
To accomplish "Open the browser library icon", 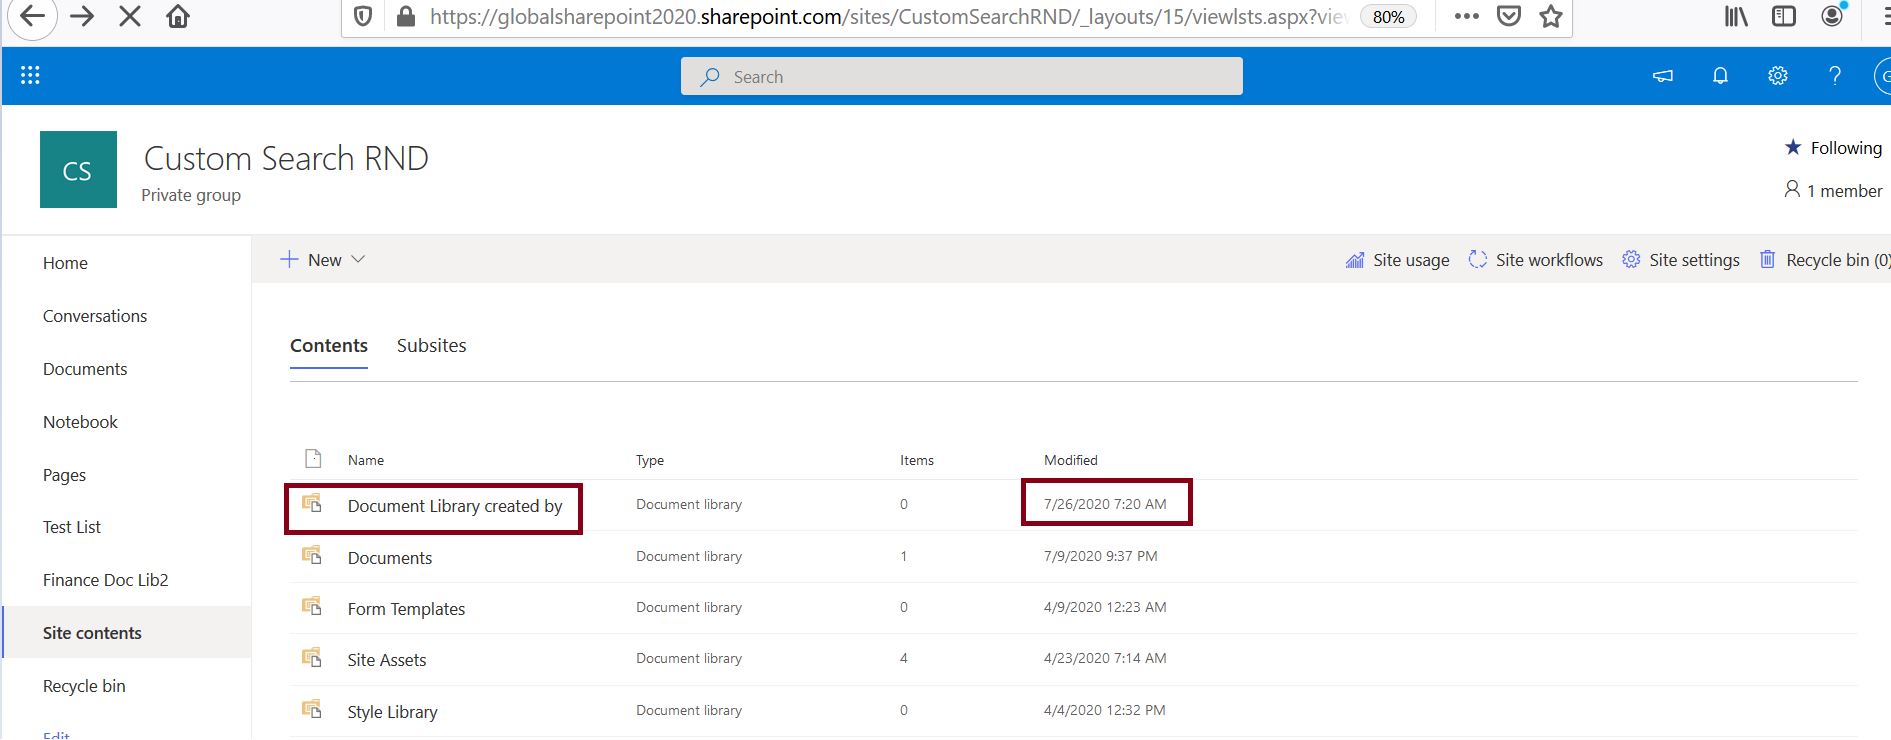I will pyautogui.click(x=1736, y=16).
